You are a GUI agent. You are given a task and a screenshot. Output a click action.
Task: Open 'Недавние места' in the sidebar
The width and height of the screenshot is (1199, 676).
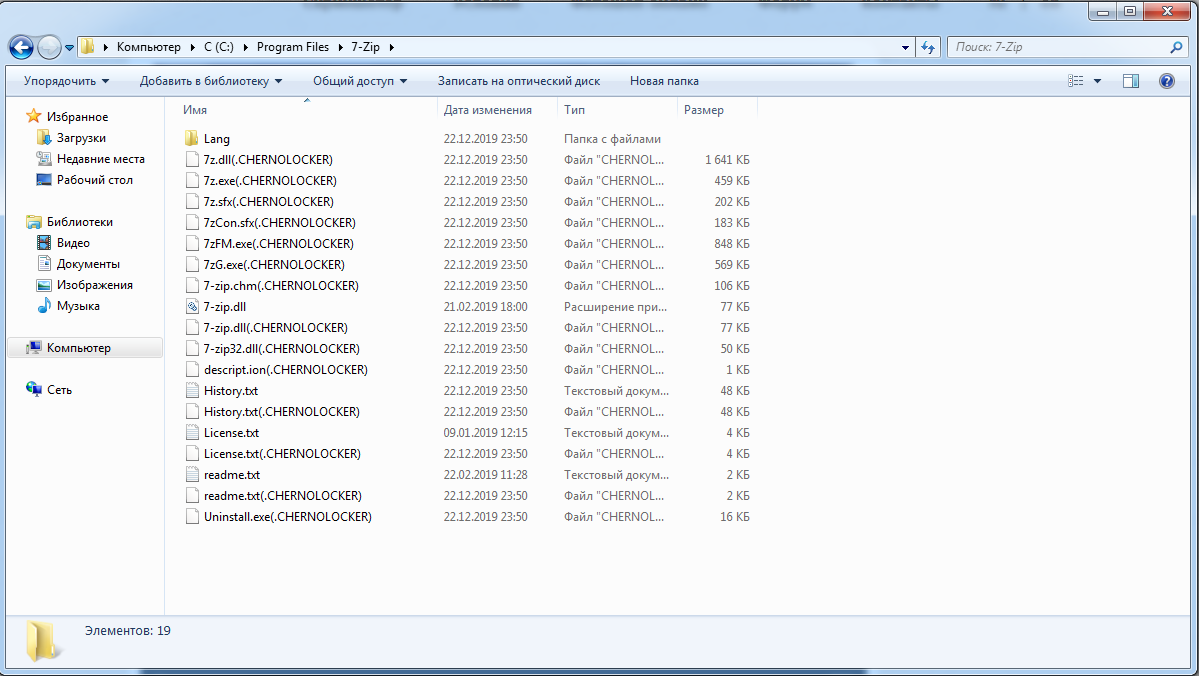(x=100, y=159)
